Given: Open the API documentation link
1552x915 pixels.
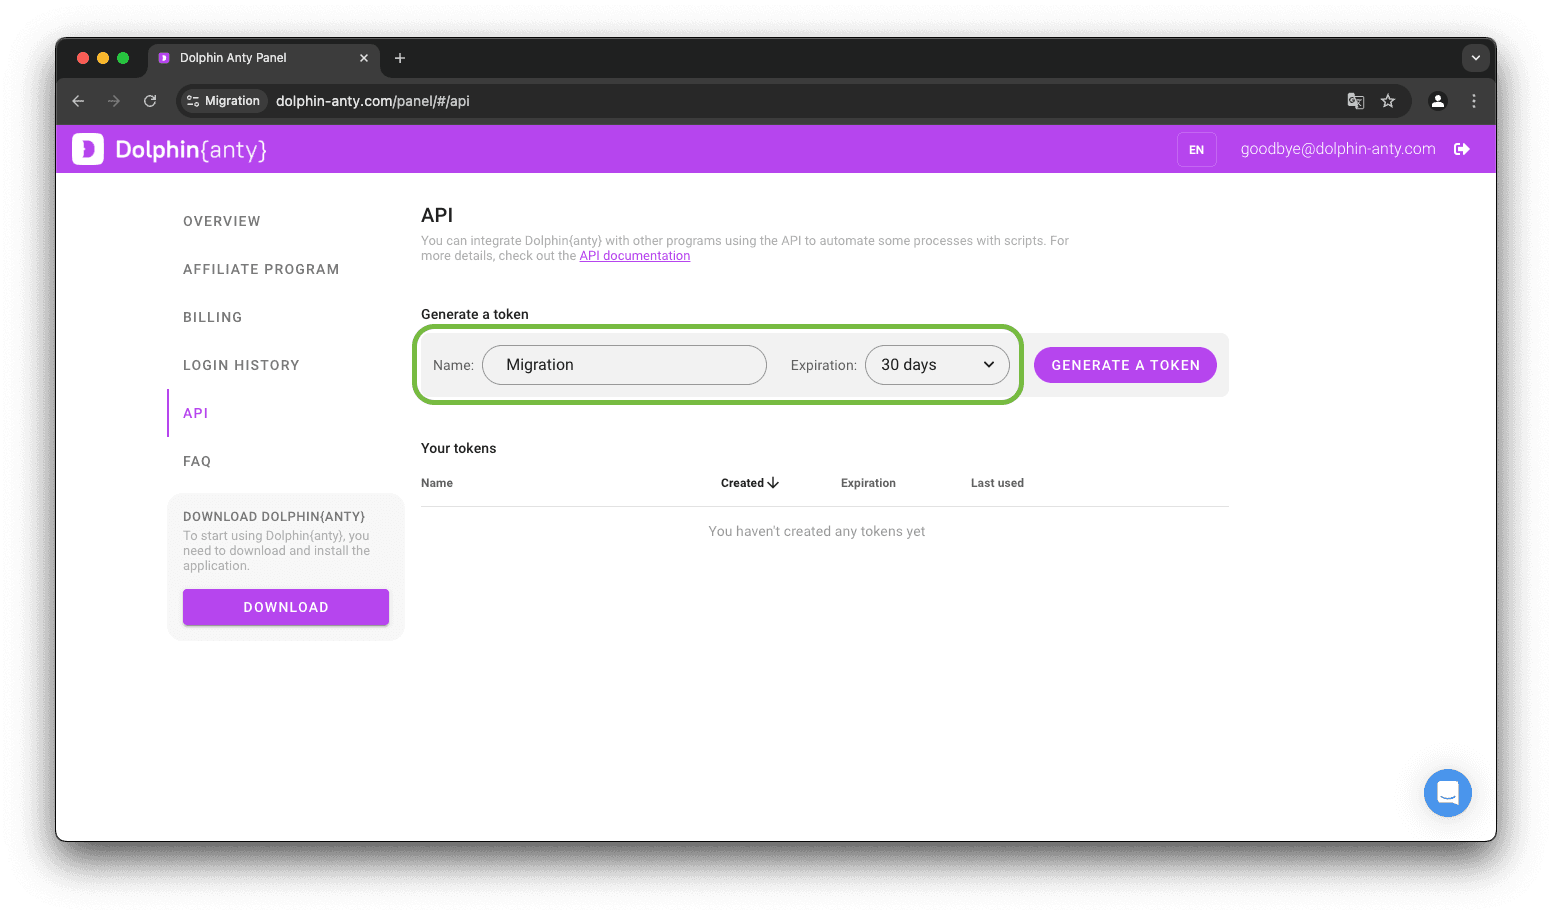Looking at the screenshot, I should [x=635, y=256].
